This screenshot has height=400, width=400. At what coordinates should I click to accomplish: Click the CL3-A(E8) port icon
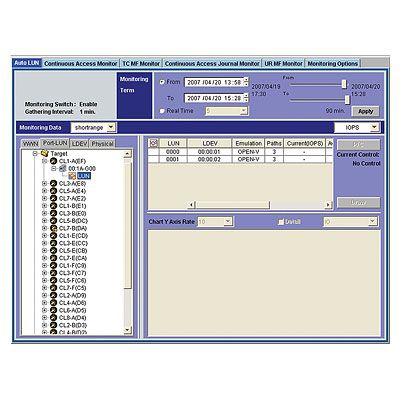coord(53,183)
